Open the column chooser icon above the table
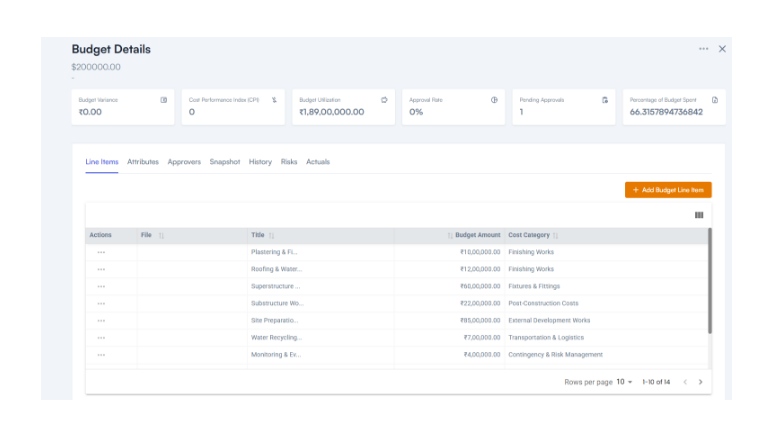This screenshot has height=436, width=775. click(x=699, y=215)
